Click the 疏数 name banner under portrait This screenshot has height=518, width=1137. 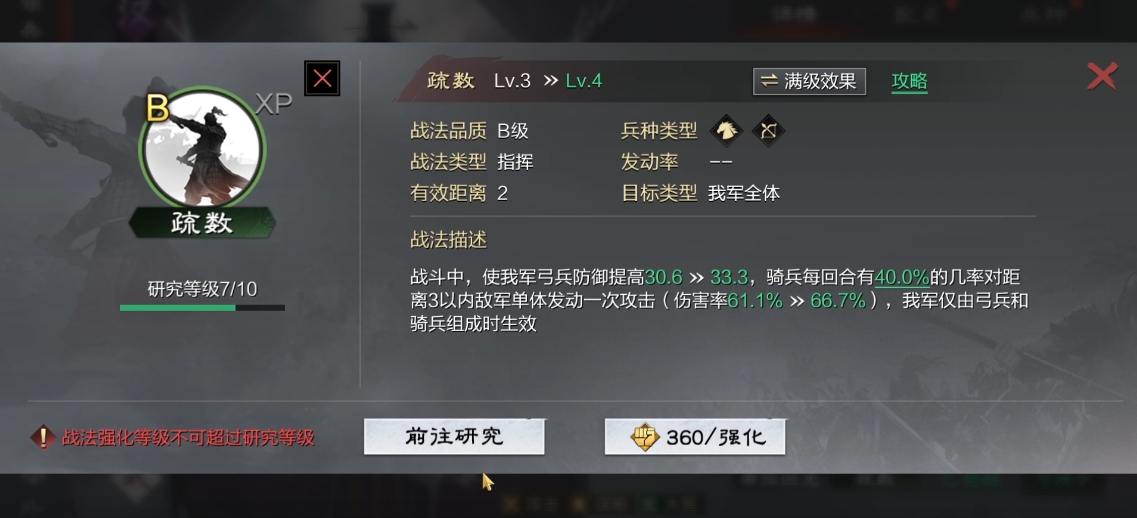pyautogui.click(x=202, y=223)
